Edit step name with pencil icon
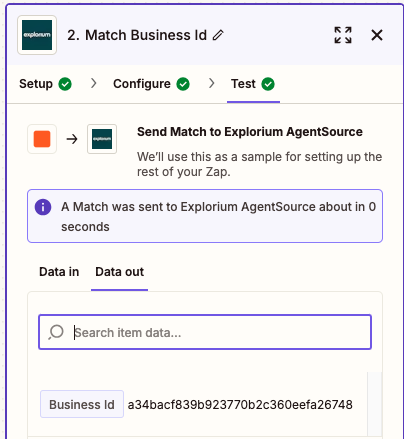Screen dimensions: 404x439 pyautogui.click(x=218, y=35)
